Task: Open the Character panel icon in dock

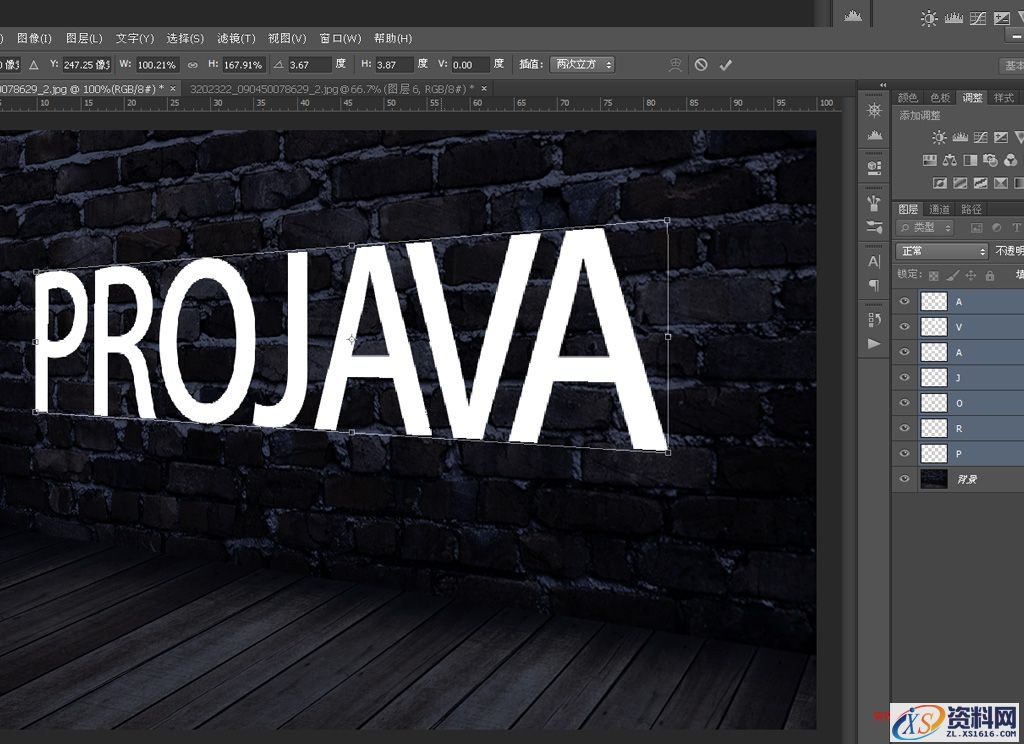Action: (x=874, y=261)
